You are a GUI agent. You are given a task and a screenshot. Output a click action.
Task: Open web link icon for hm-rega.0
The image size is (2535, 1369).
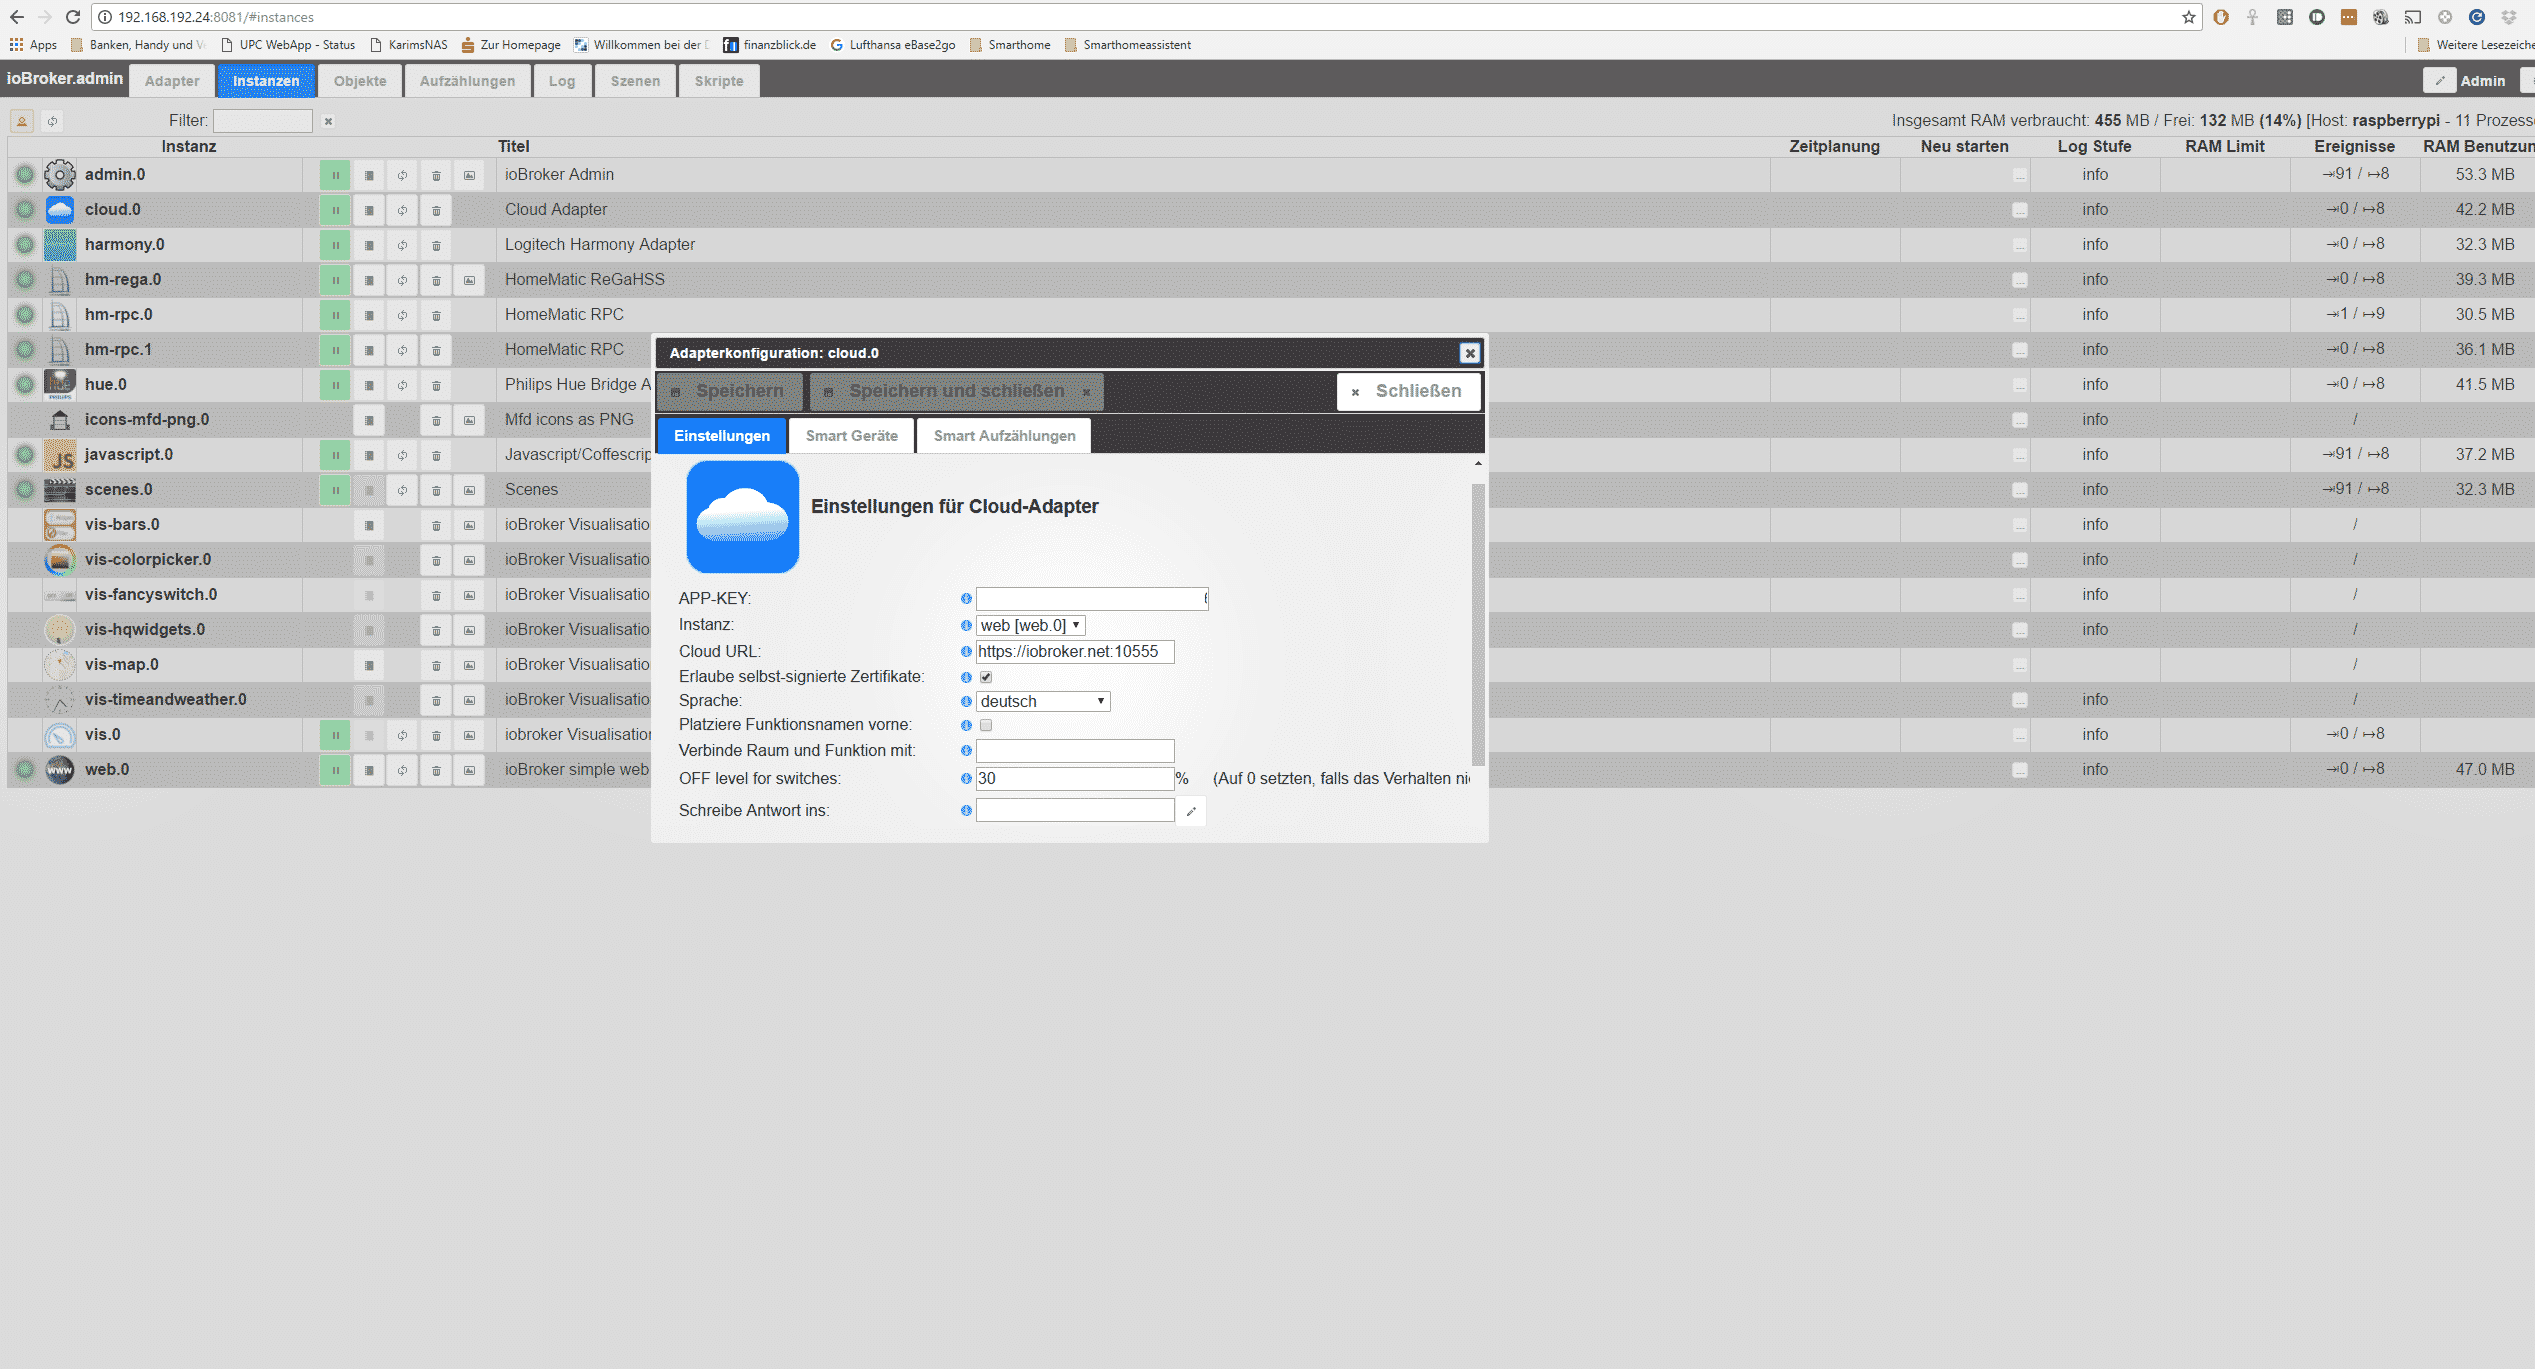469,280
